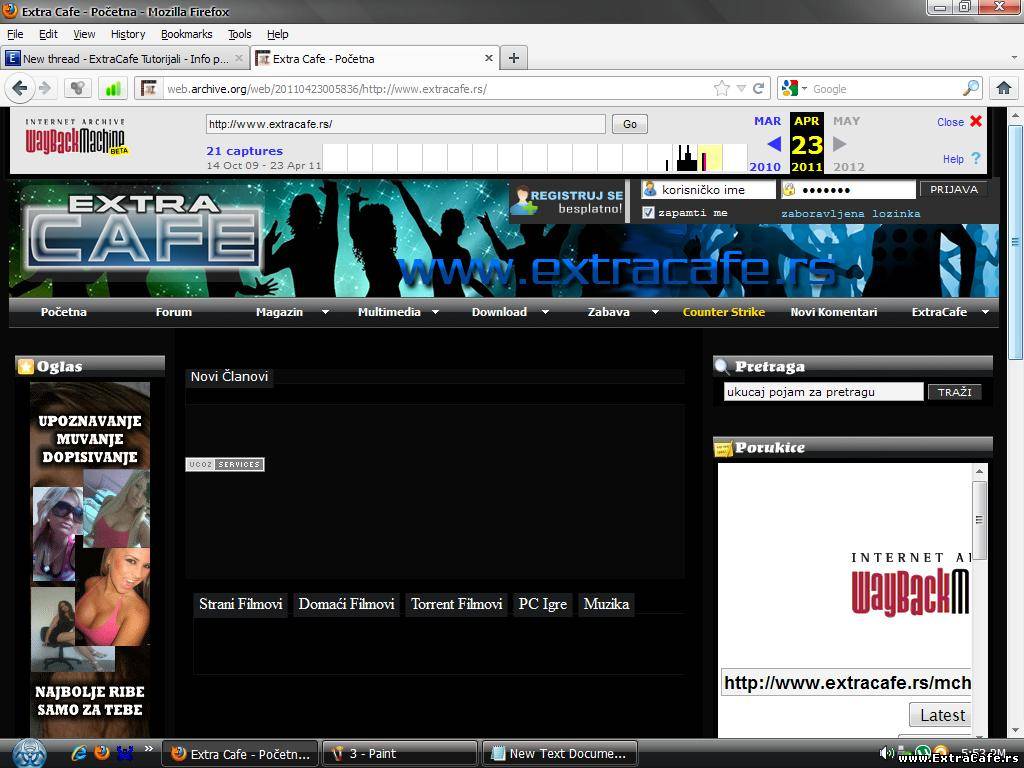Go to Početna in the site navigation

pyautogui.click(x=64, y=312)
